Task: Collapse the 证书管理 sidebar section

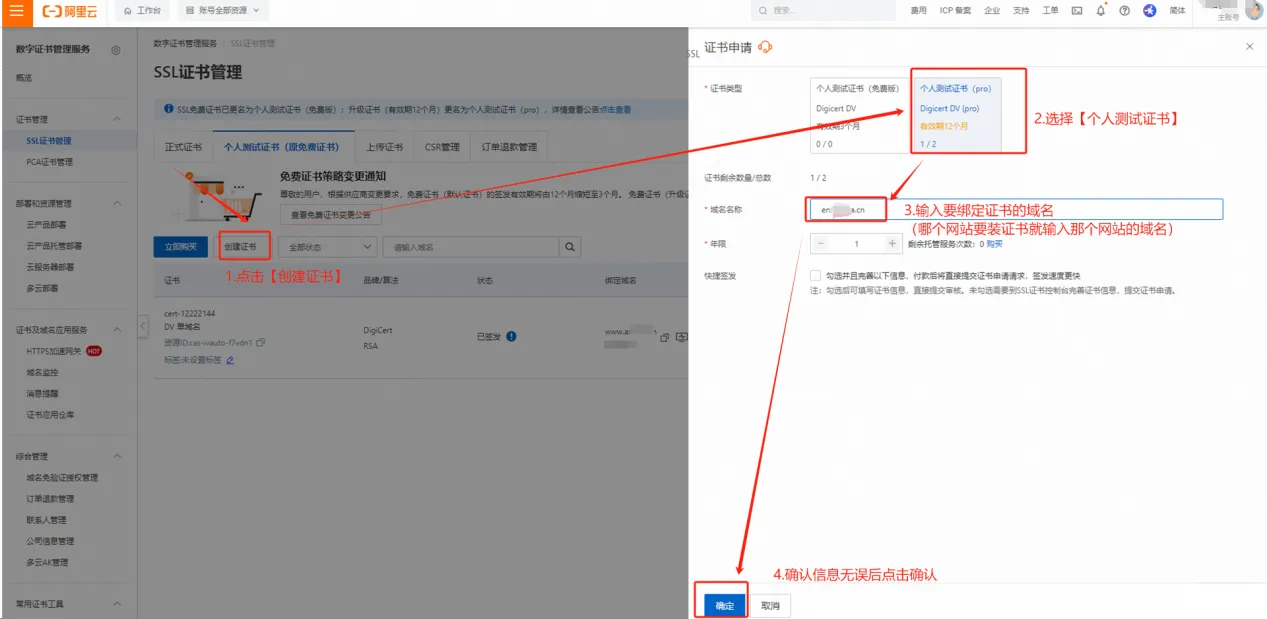Action: (117, 120)
